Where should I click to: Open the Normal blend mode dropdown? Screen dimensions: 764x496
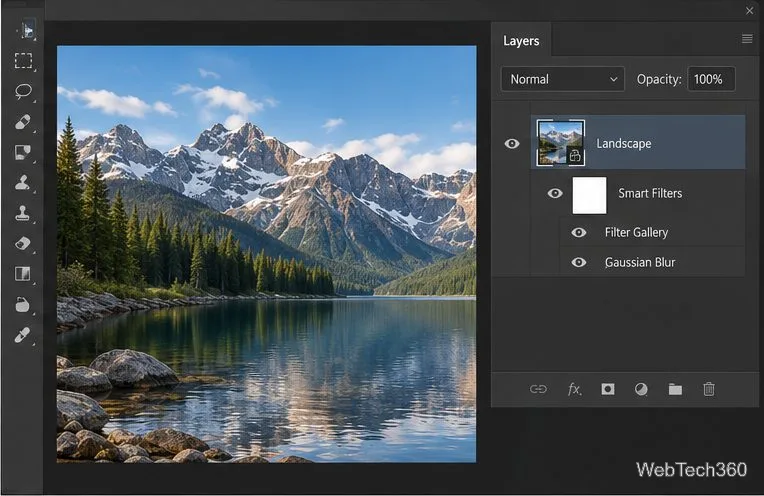point(563,79)
